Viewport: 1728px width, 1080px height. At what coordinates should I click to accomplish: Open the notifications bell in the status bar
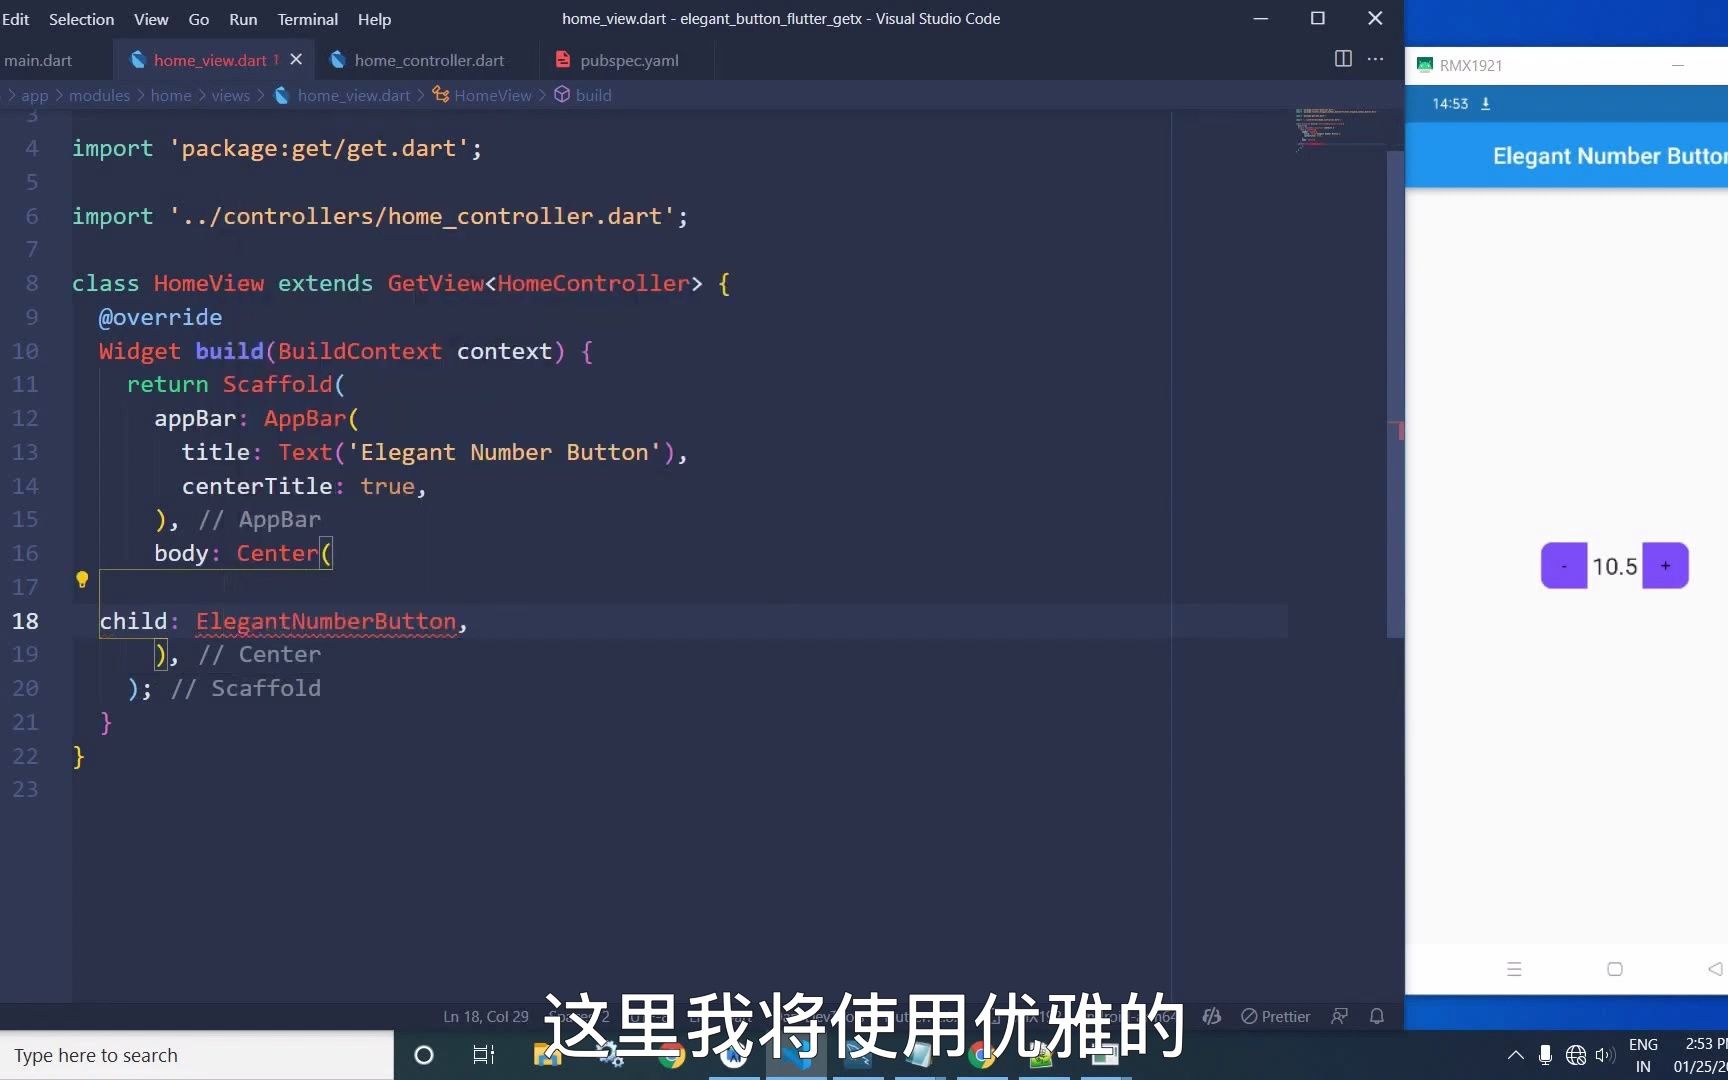[1377, 1016]
